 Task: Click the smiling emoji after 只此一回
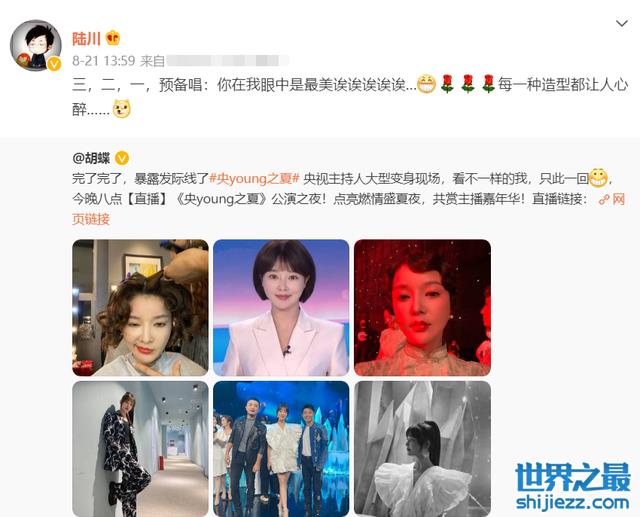[x=598, y=178]
